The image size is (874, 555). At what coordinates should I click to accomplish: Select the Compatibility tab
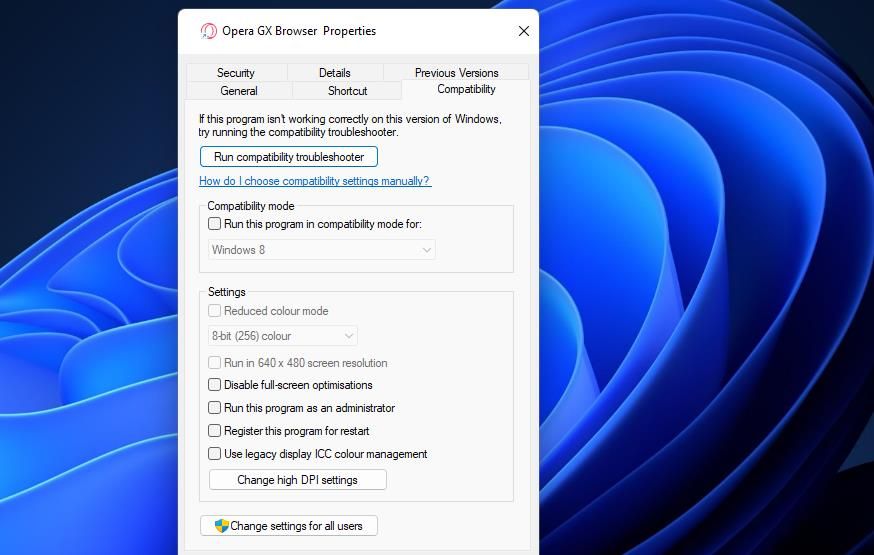click(466, 89)
